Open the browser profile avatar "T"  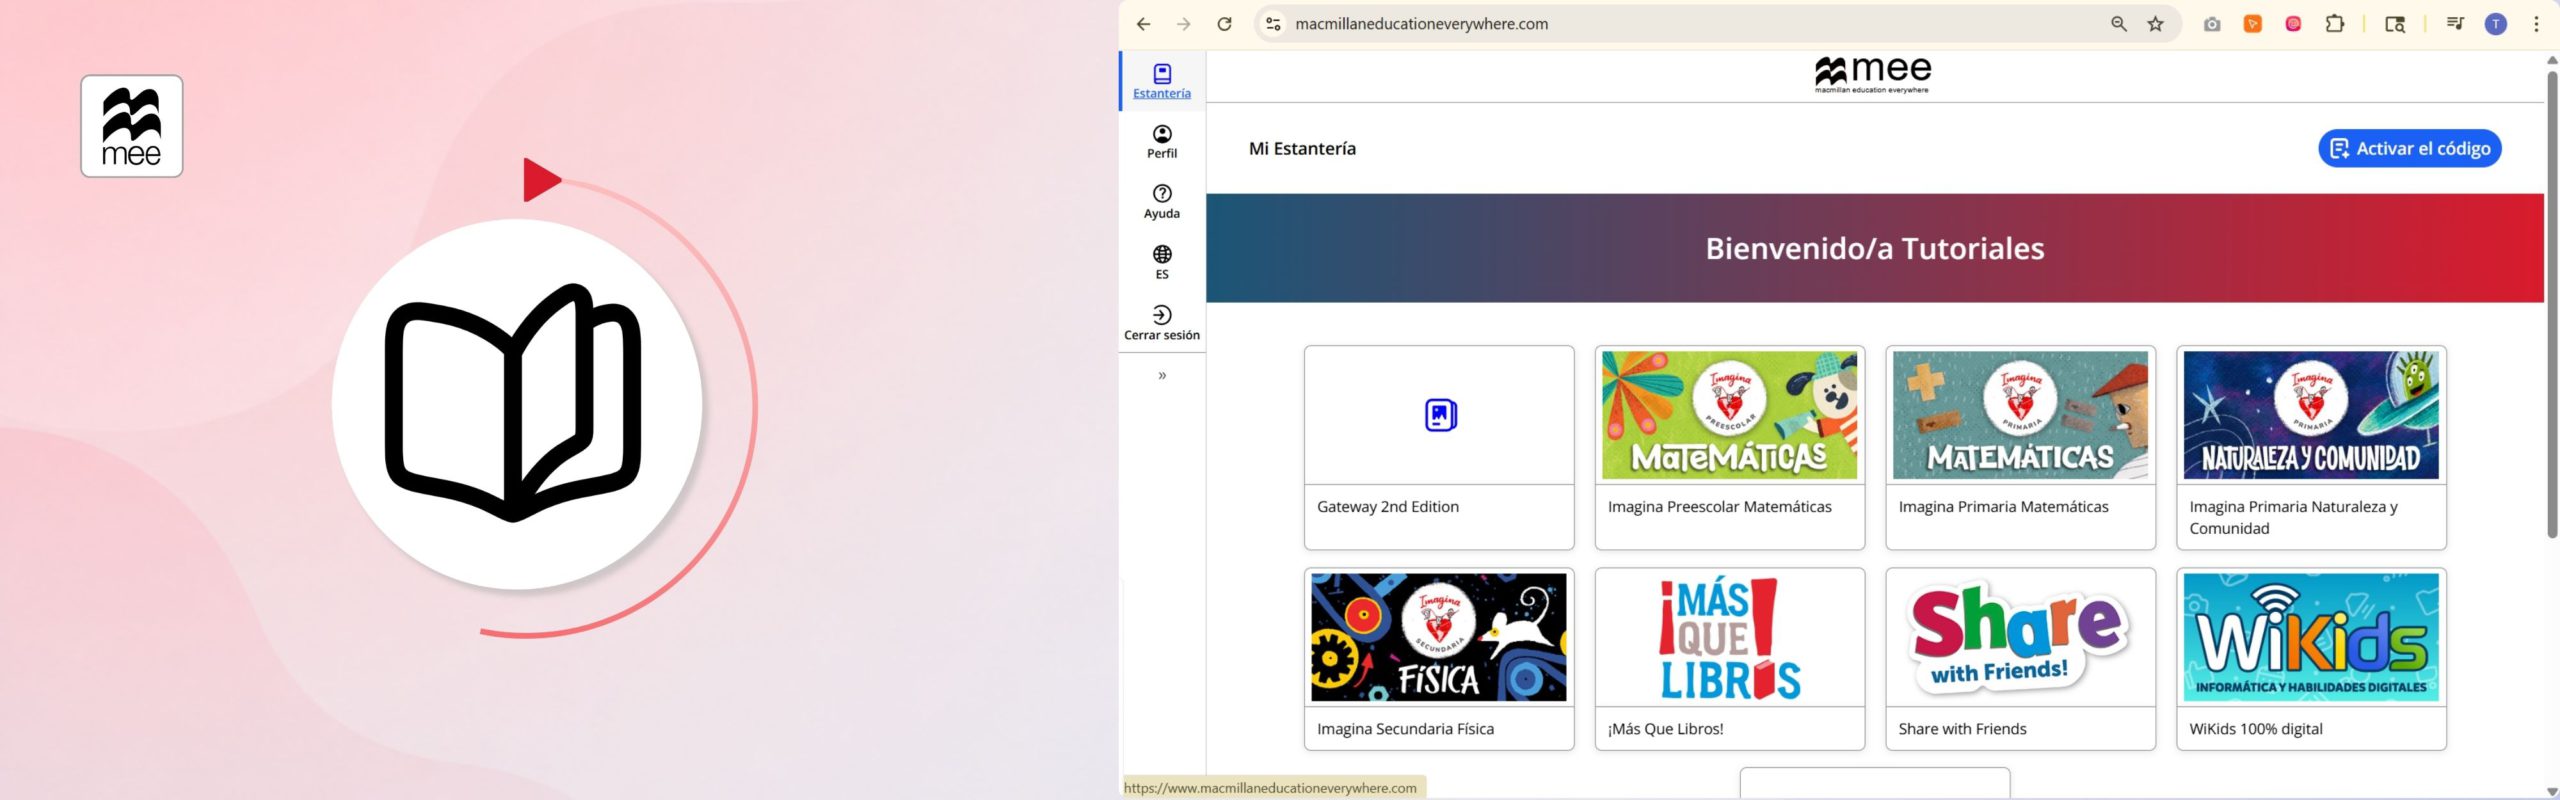(x=2496, y=24)
